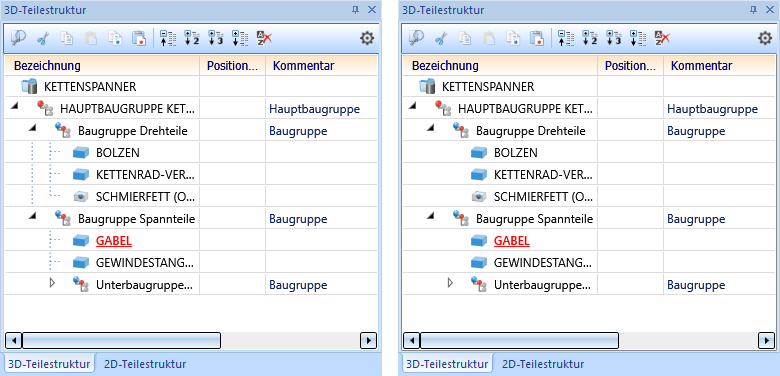Expand to level 3 icon in the right panel
The width and height of the screenshot is (780, 376).
point(614,38)
